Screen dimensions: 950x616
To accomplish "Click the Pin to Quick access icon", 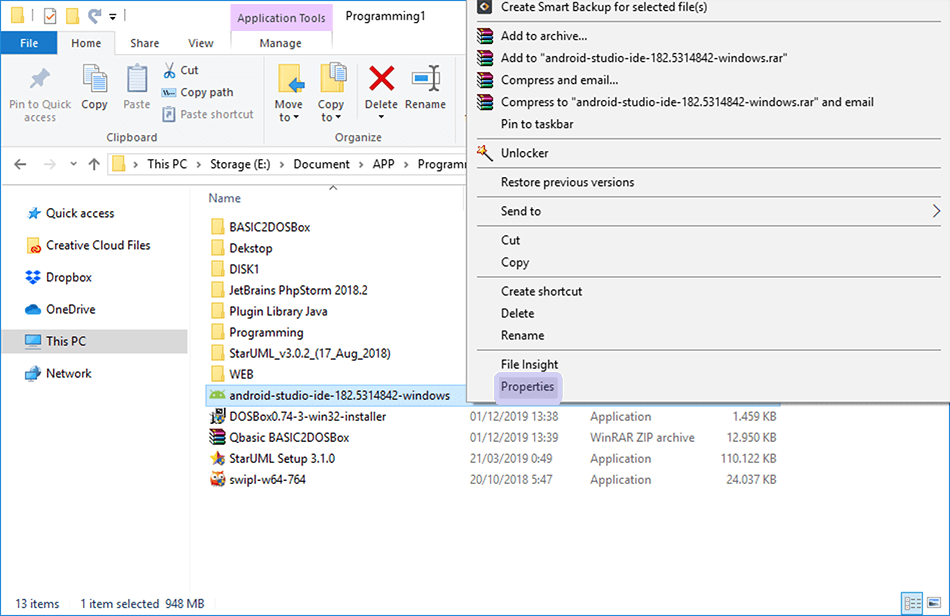I will (x=40, y=80).
